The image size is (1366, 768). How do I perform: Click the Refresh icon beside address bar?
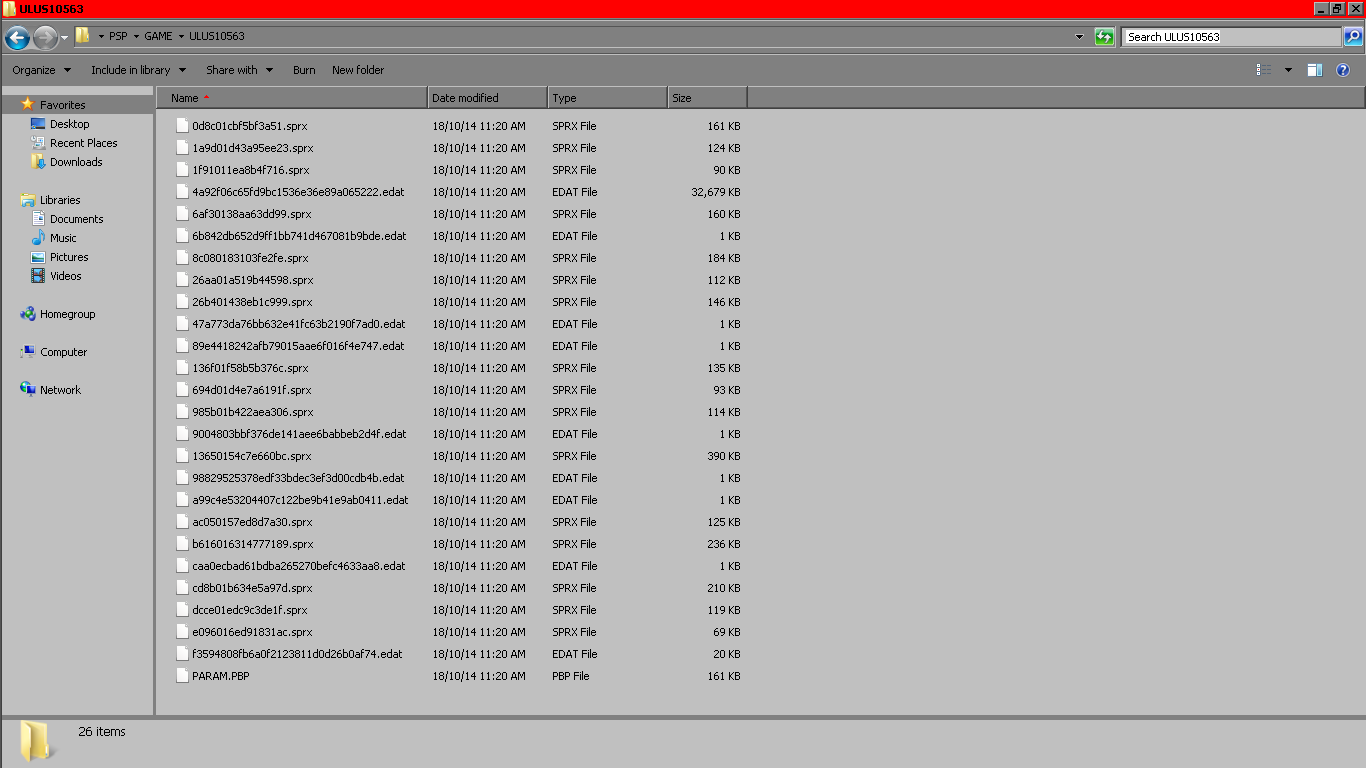[1104, 37]
